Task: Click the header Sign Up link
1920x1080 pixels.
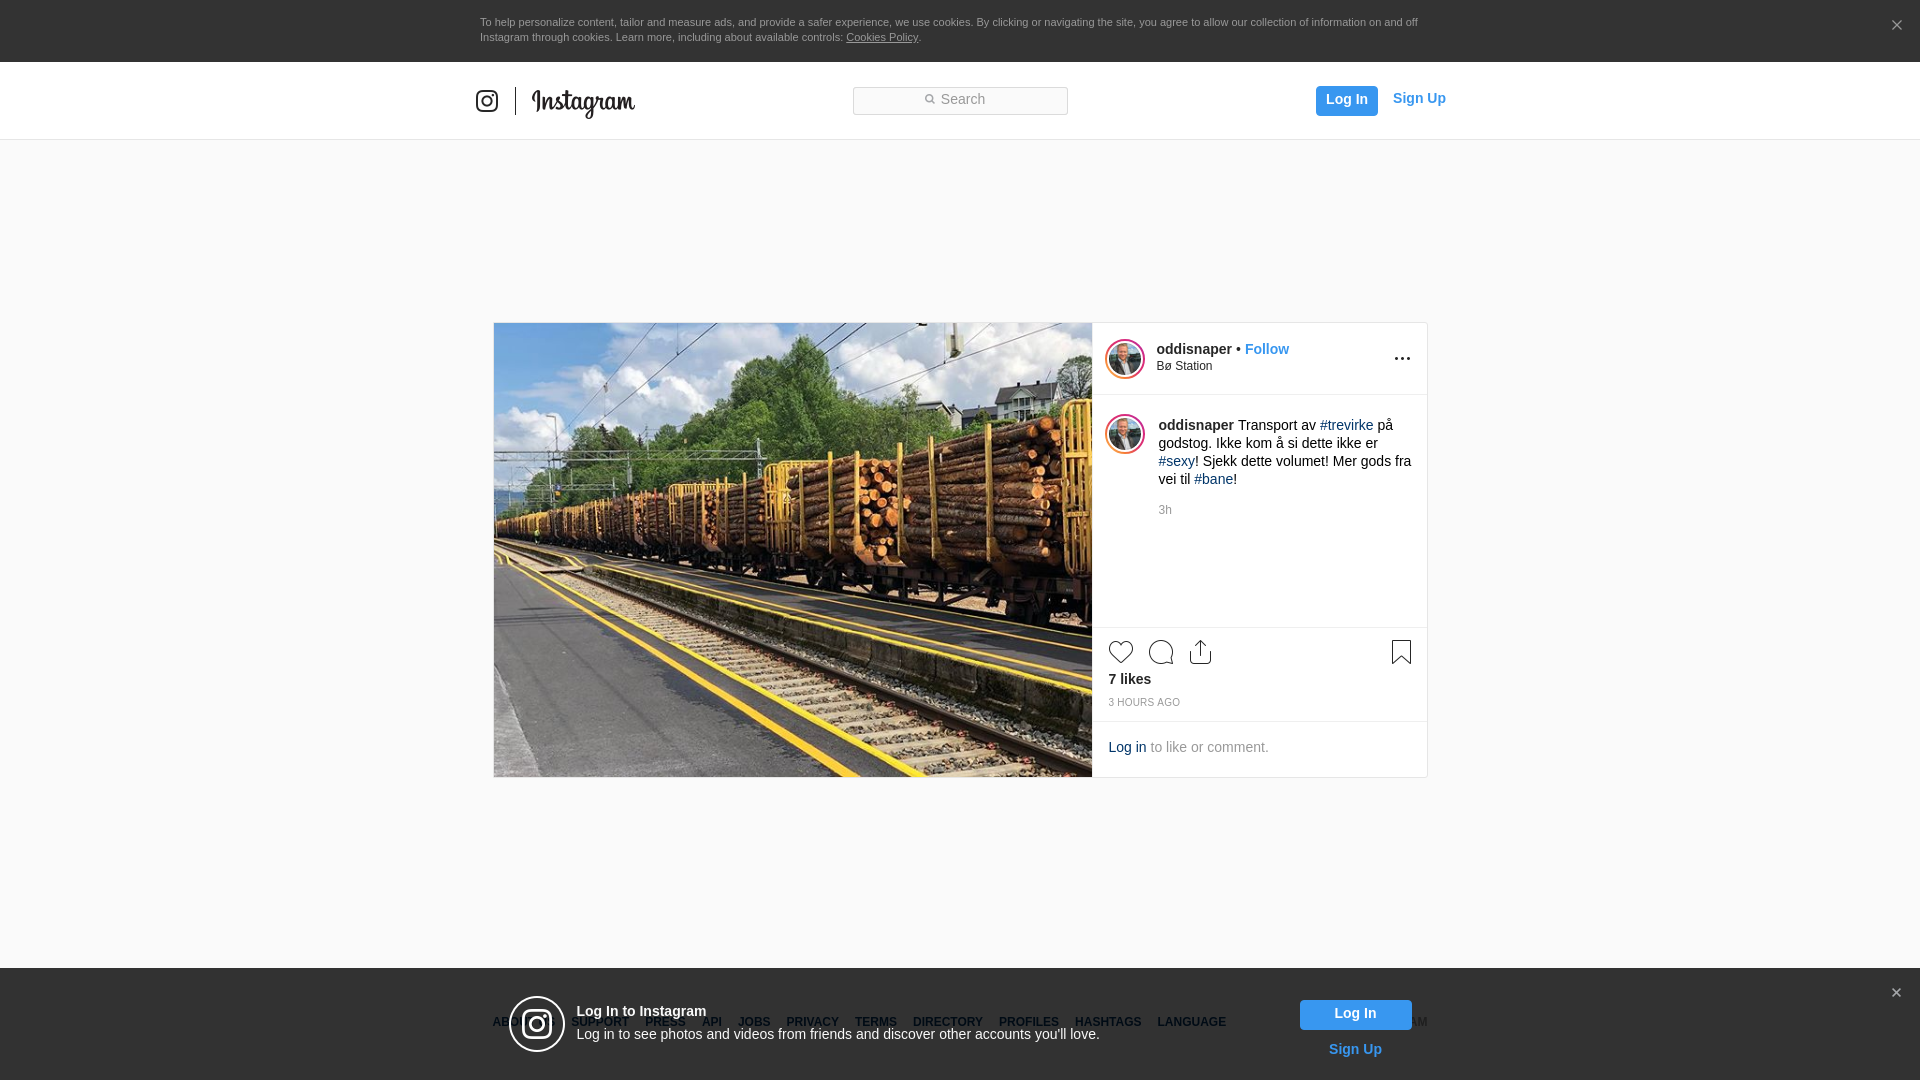Action: click(x=1419, y=98)
